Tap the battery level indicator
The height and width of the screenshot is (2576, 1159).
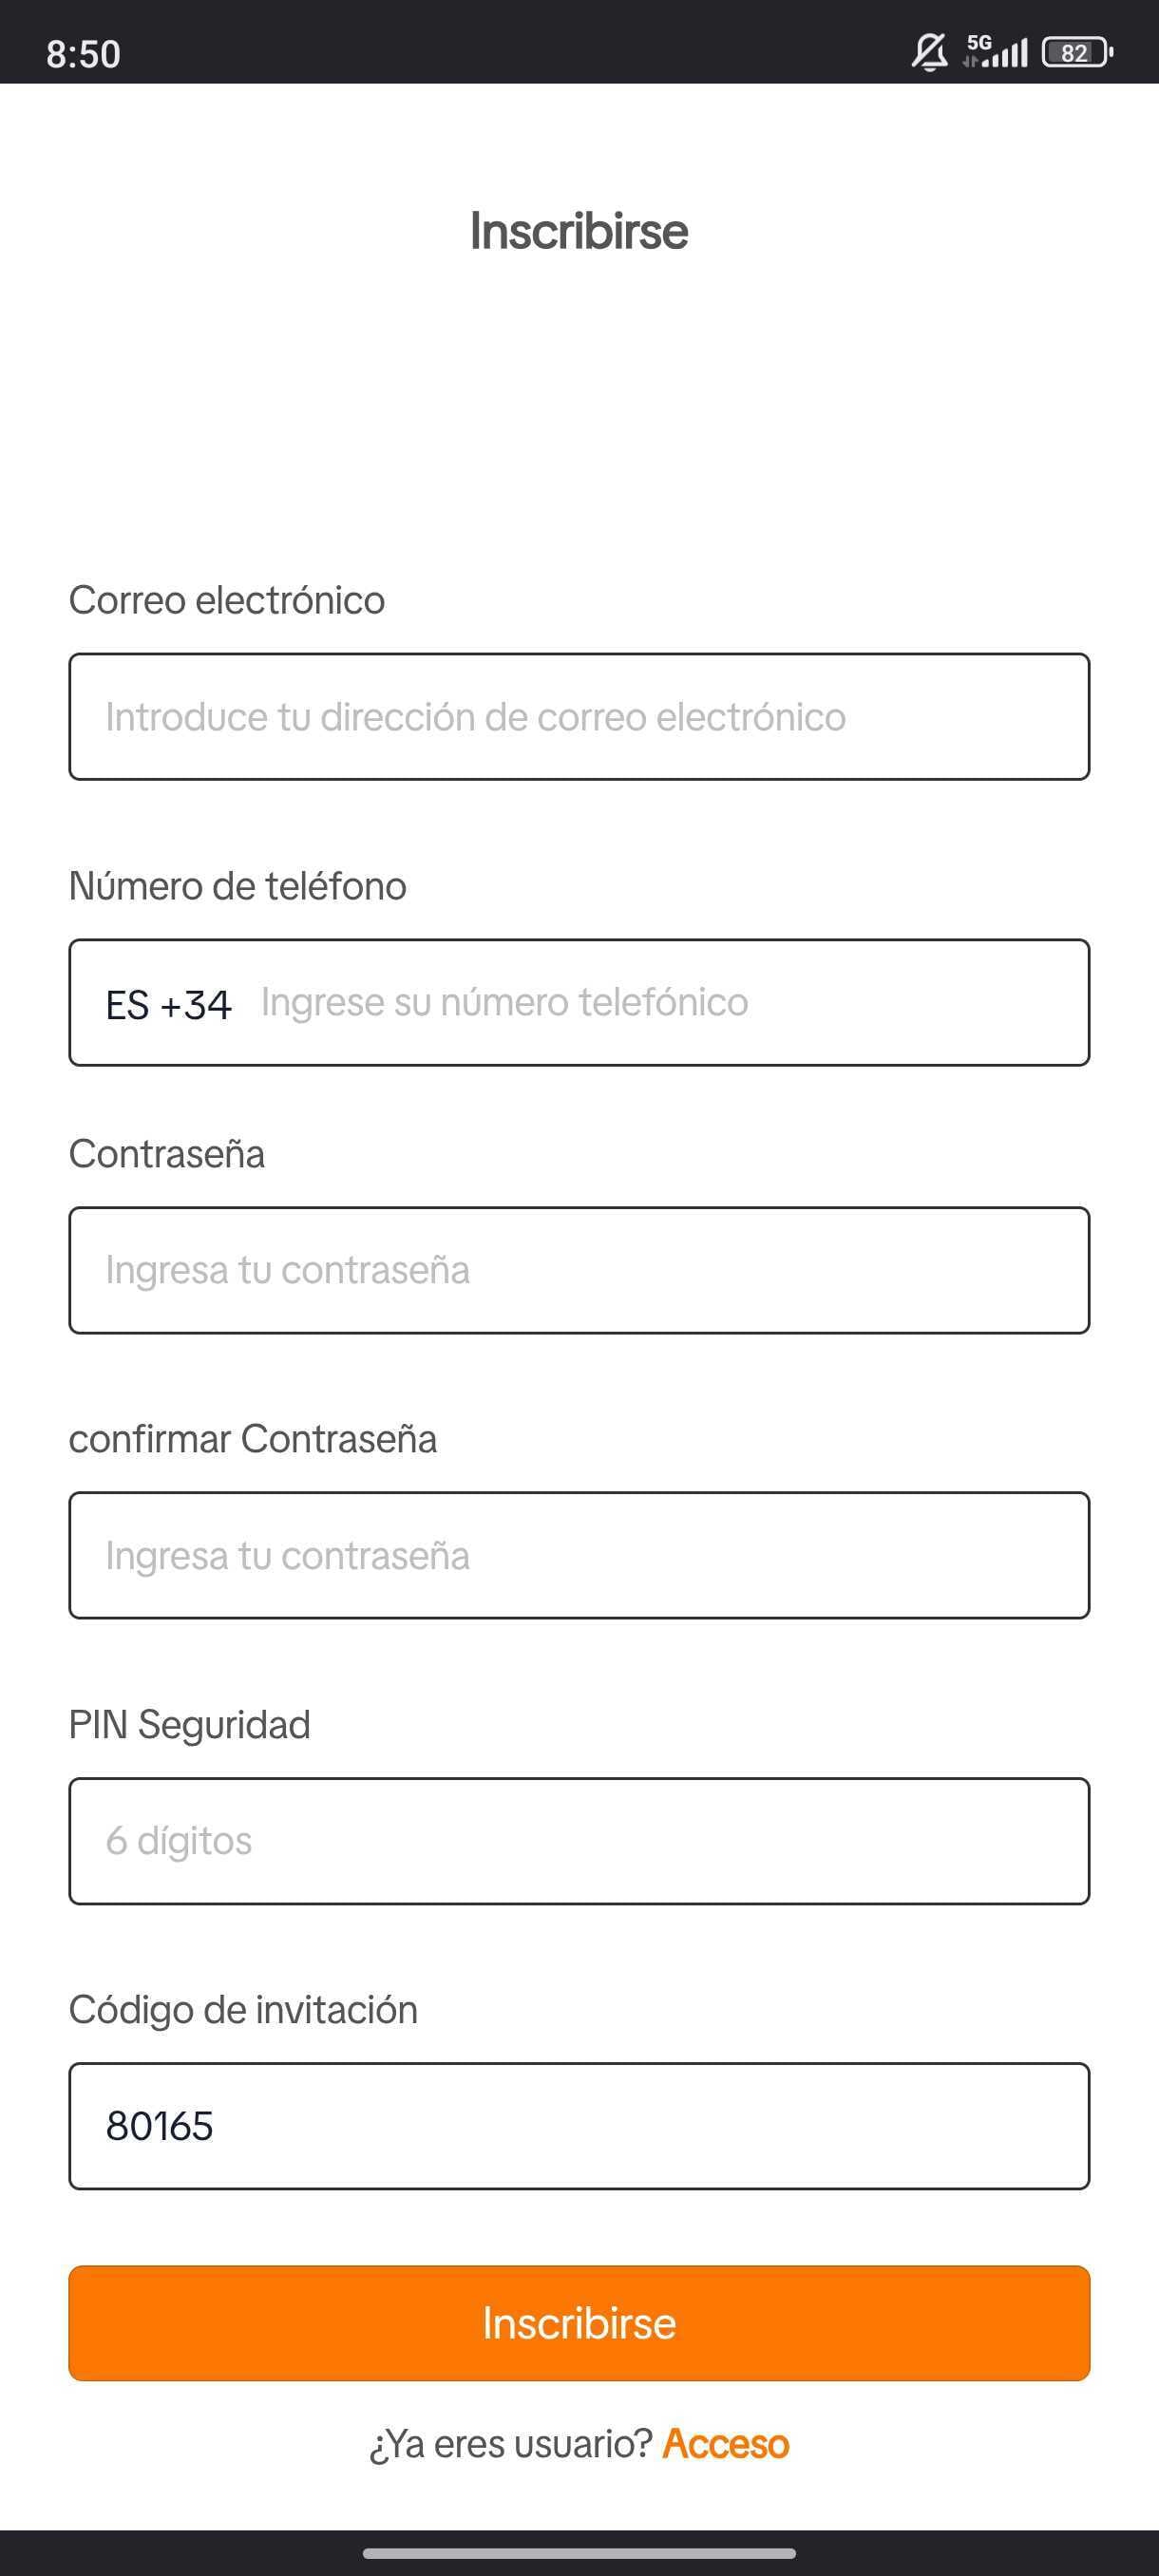click(x=1077, y=52)
